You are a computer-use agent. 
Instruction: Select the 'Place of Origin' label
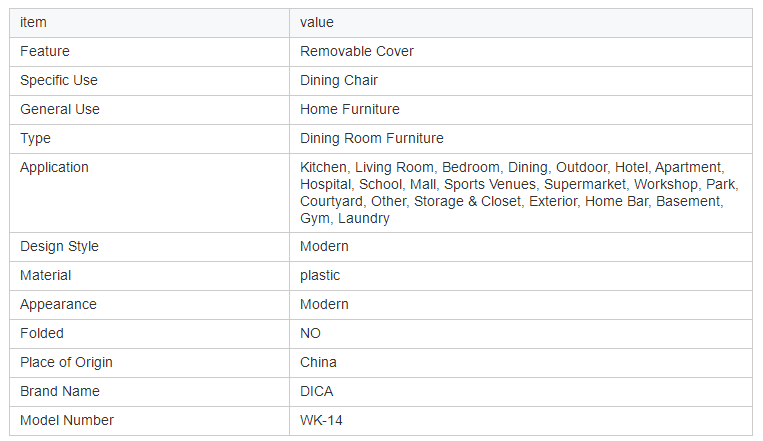coord(66,362)
